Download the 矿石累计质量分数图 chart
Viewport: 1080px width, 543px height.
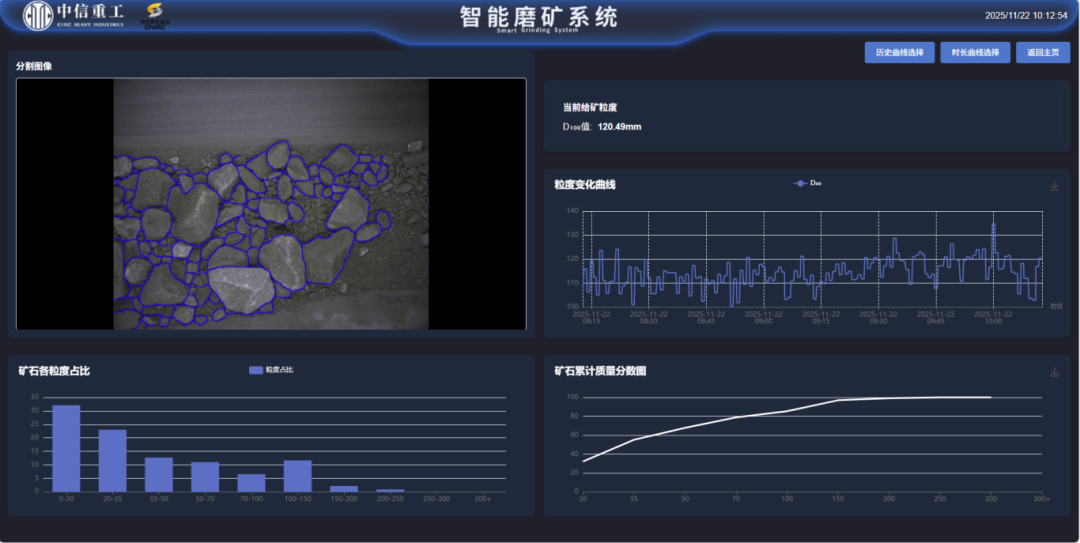click(1054, 372)
